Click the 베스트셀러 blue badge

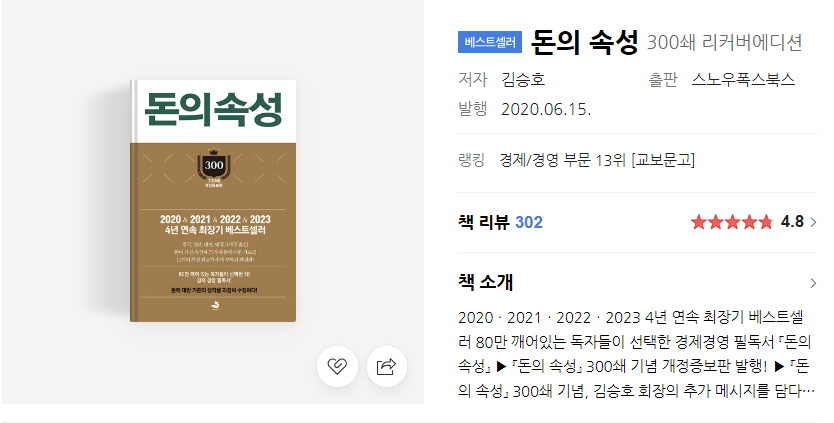pos(490,42)
